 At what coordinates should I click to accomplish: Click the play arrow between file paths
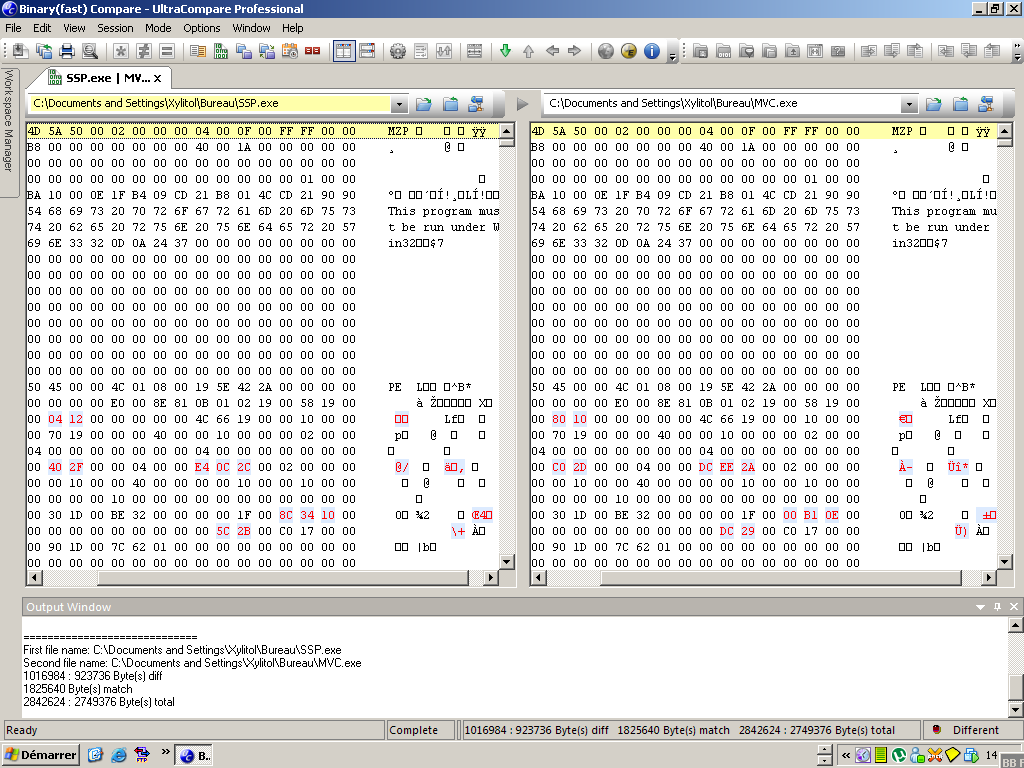point(522,104)
